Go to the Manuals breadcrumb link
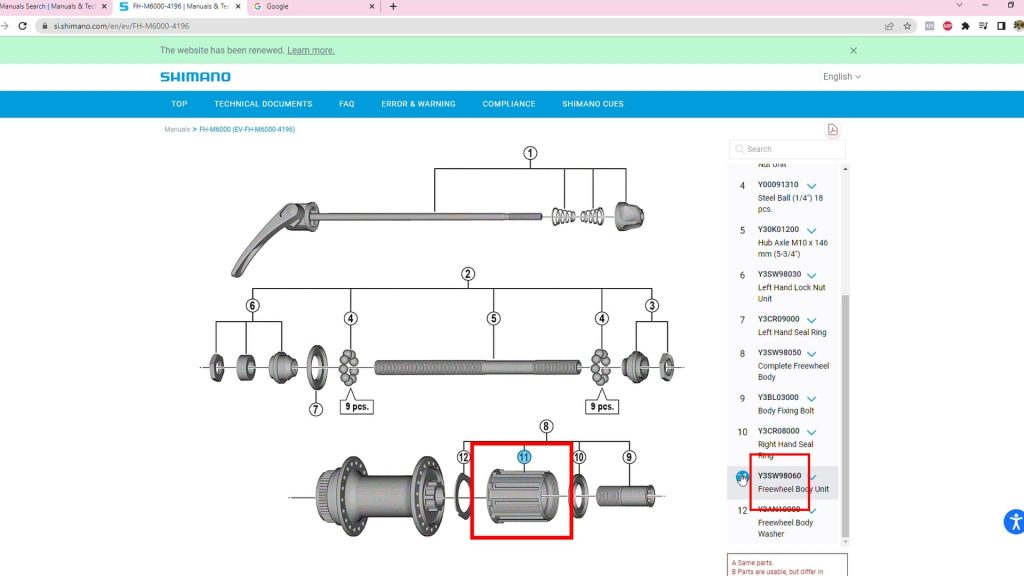Screen dimensions: 1024x576 (177, 129)
